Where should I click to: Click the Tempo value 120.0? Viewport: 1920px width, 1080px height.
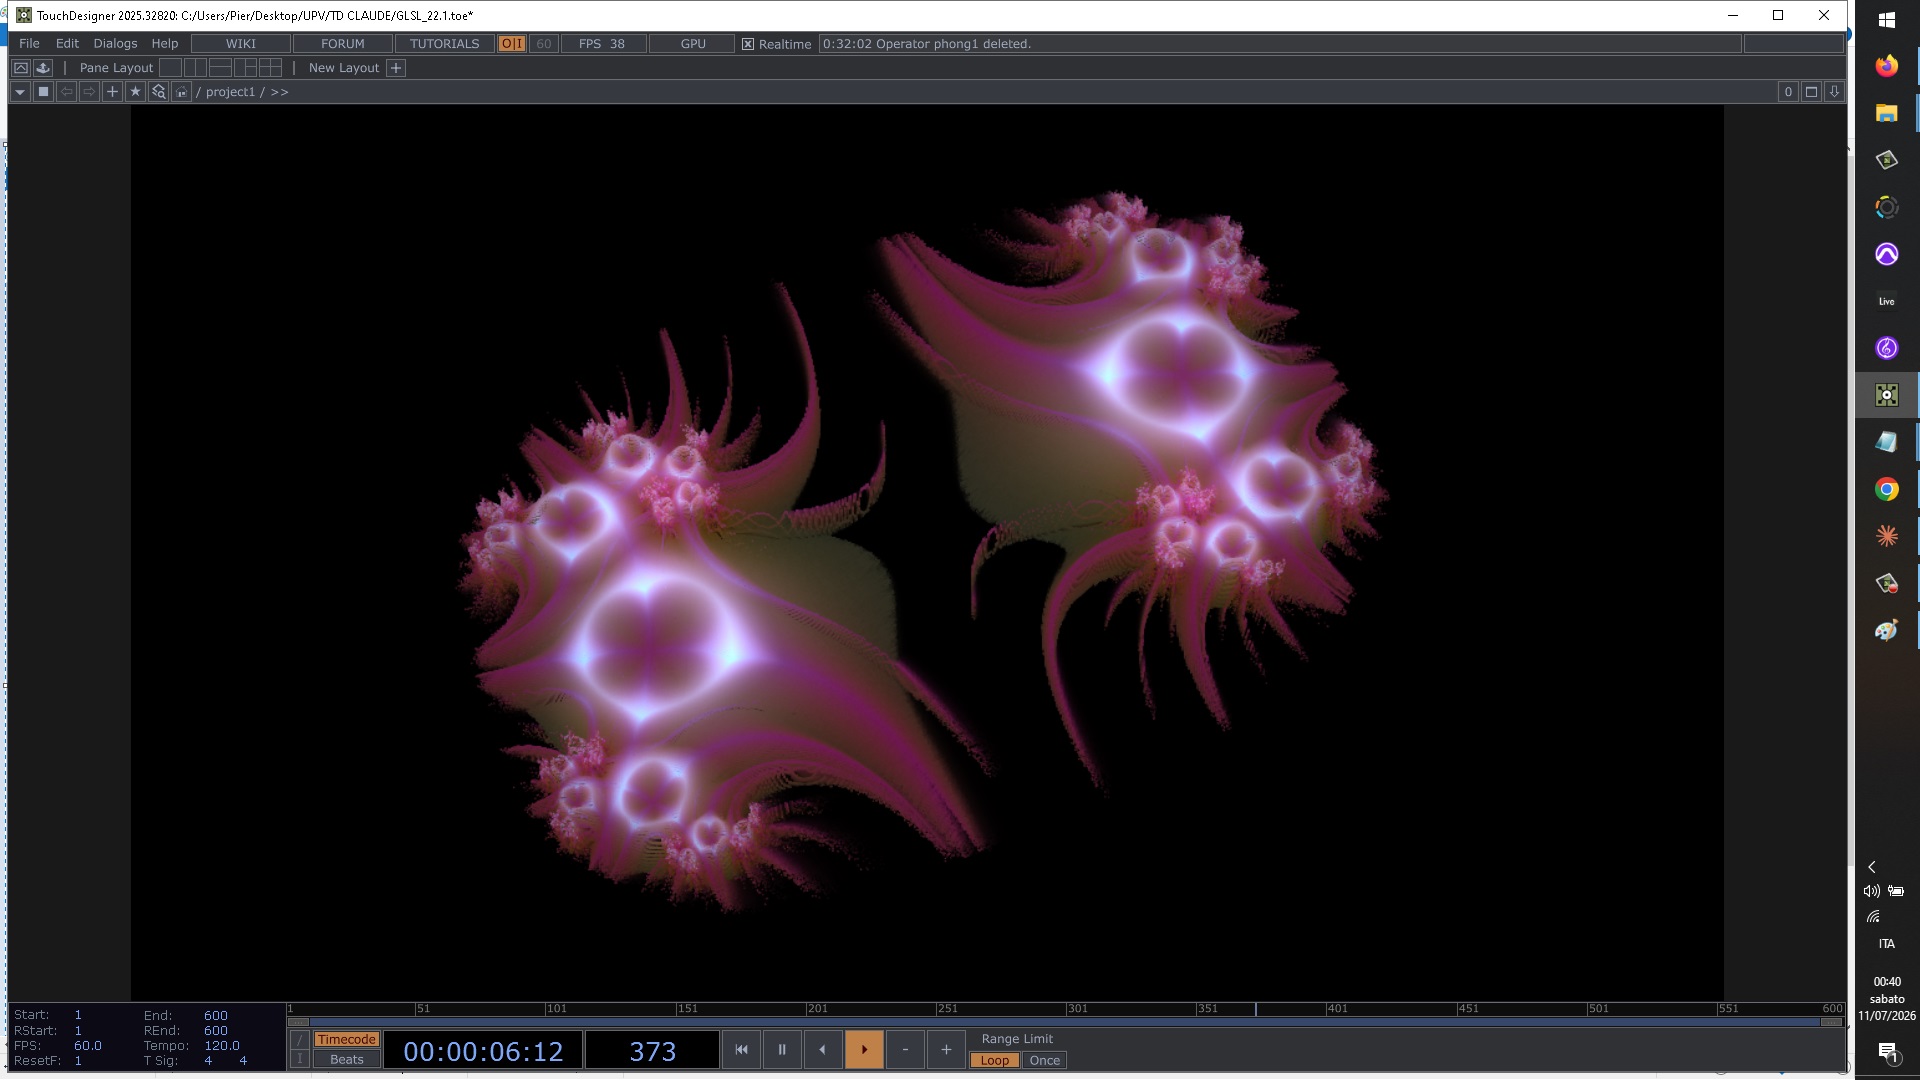[x=221, y=1046]
